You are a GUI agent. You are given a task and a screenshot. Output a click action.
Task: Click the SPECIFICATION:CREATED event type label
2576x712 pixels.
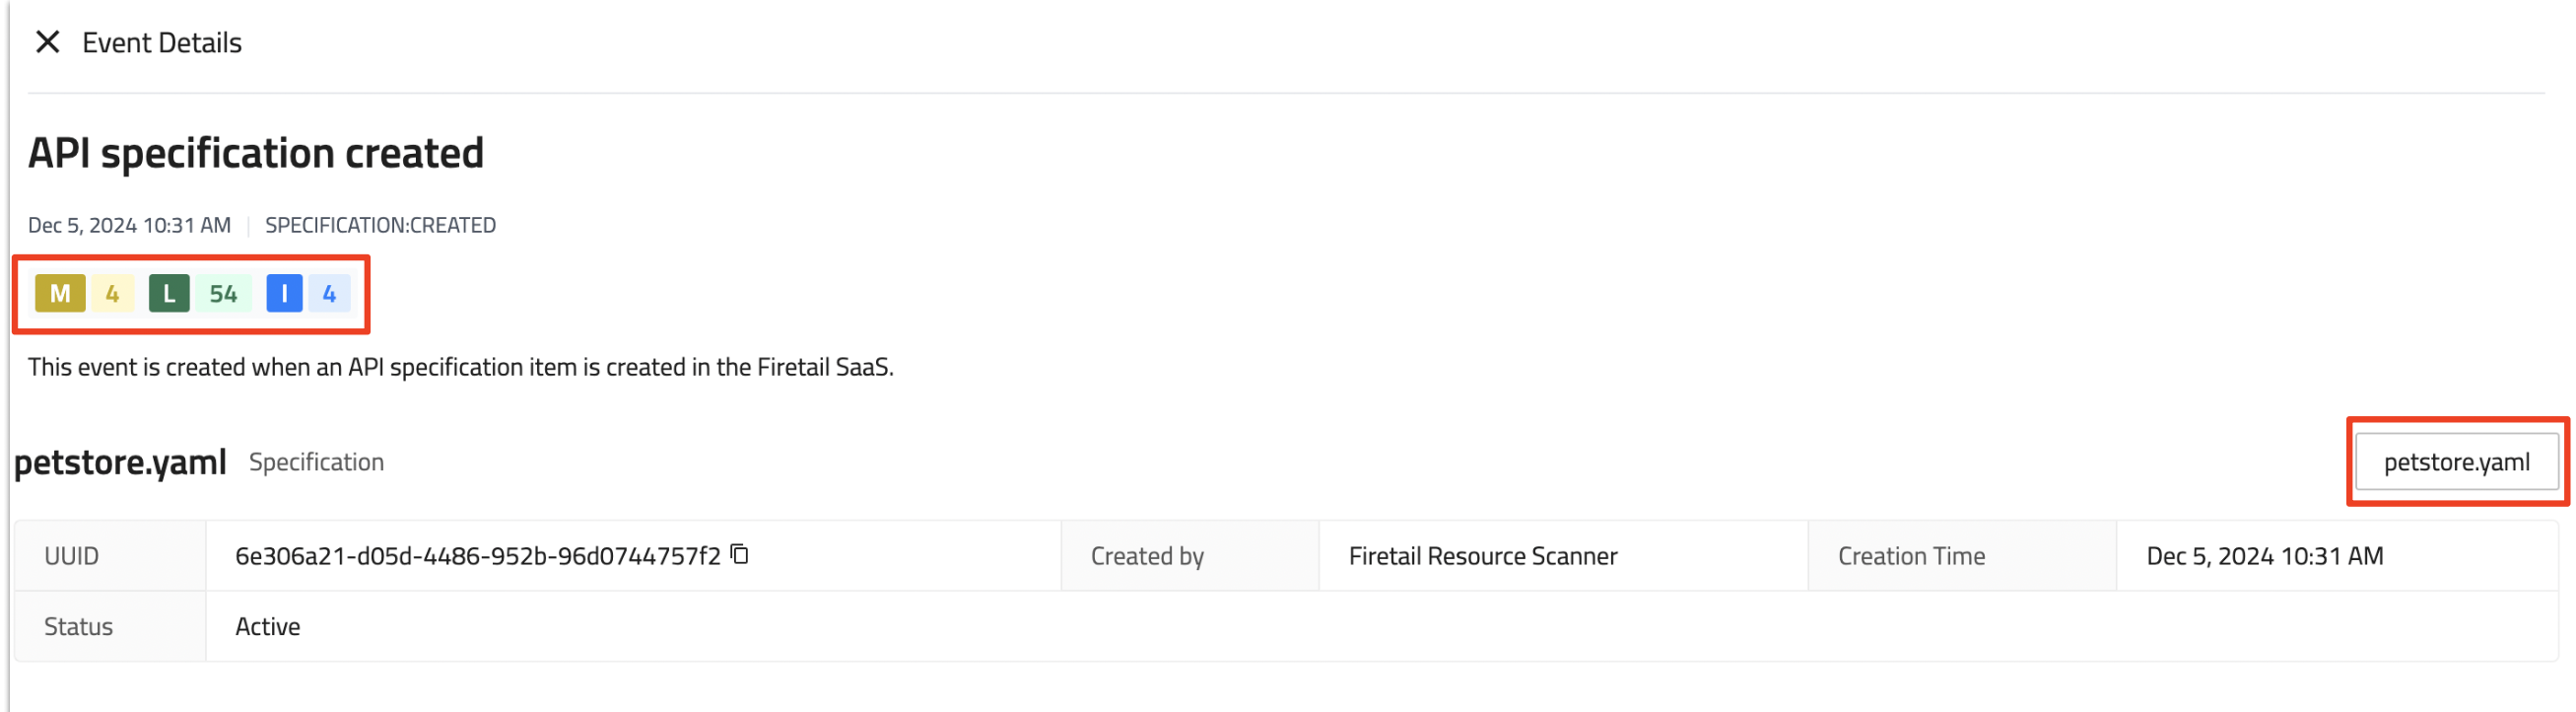click(380, 225)
